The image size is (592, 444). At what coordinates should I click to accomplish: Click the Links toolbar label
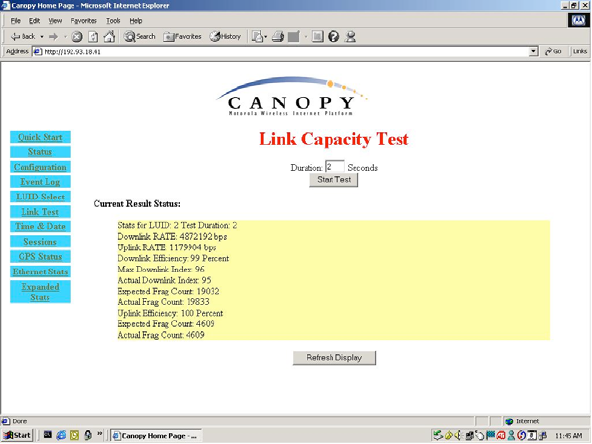pos(580,51)
